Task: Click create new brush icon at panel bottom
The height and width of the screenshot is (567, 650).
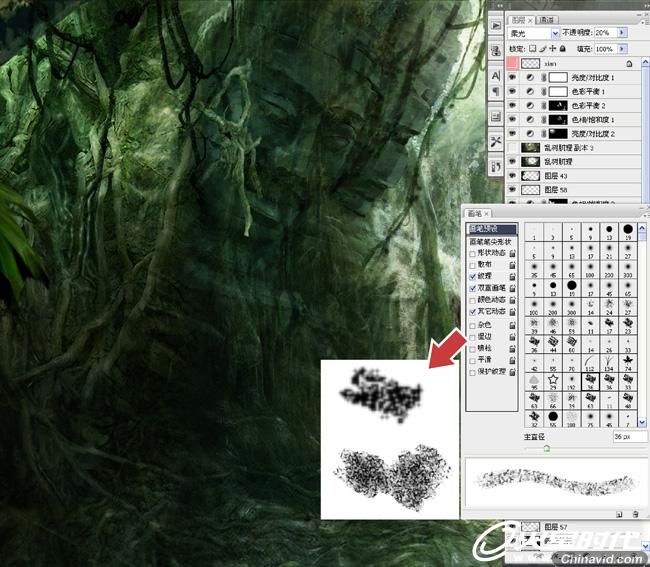Action: 619,514
